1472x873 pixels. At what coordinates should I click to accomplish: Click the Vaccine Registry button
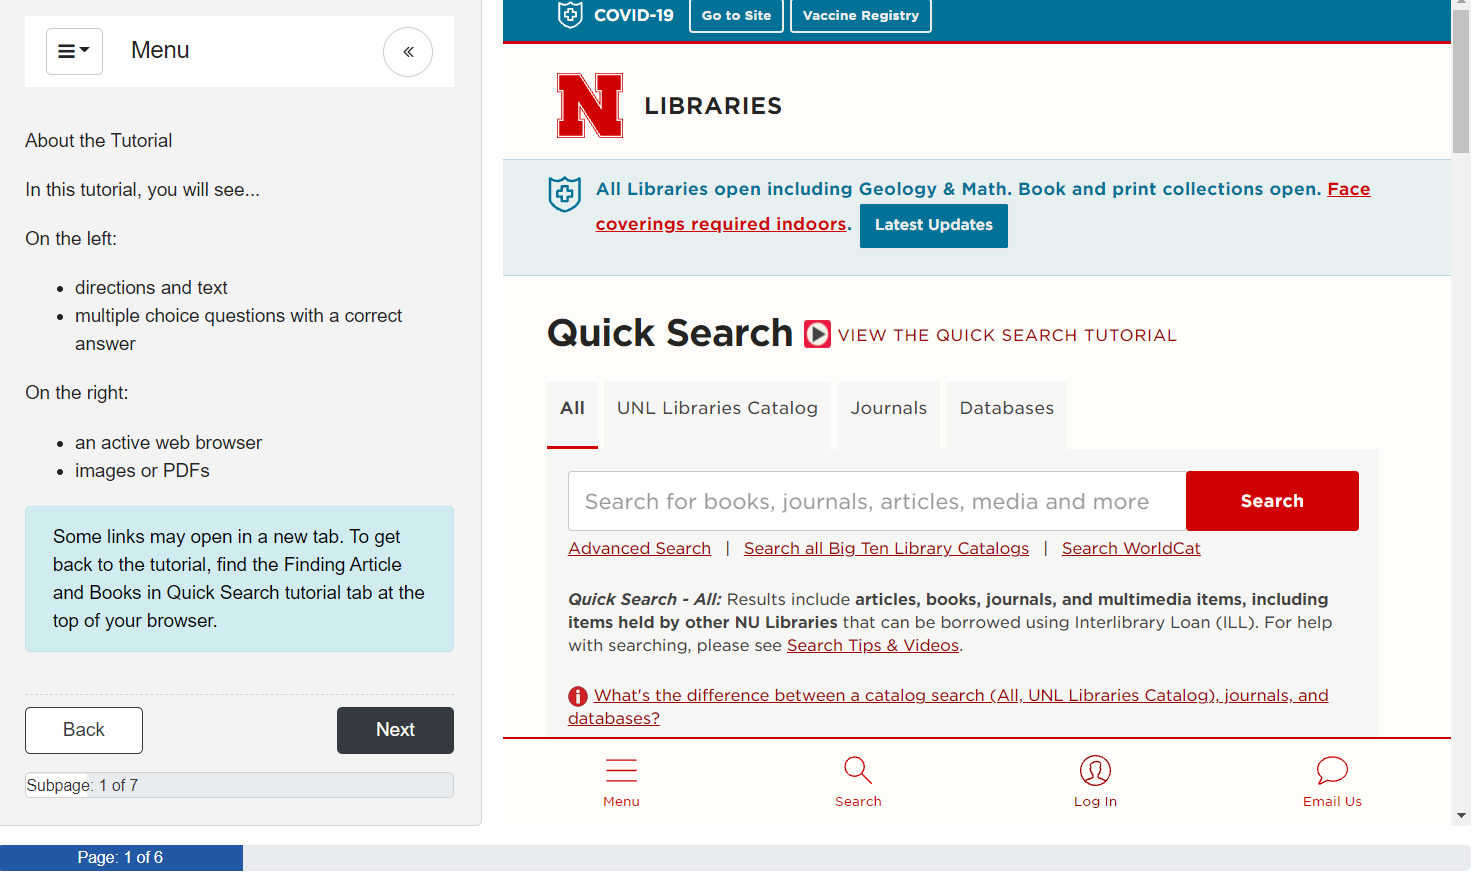[860, 15]
